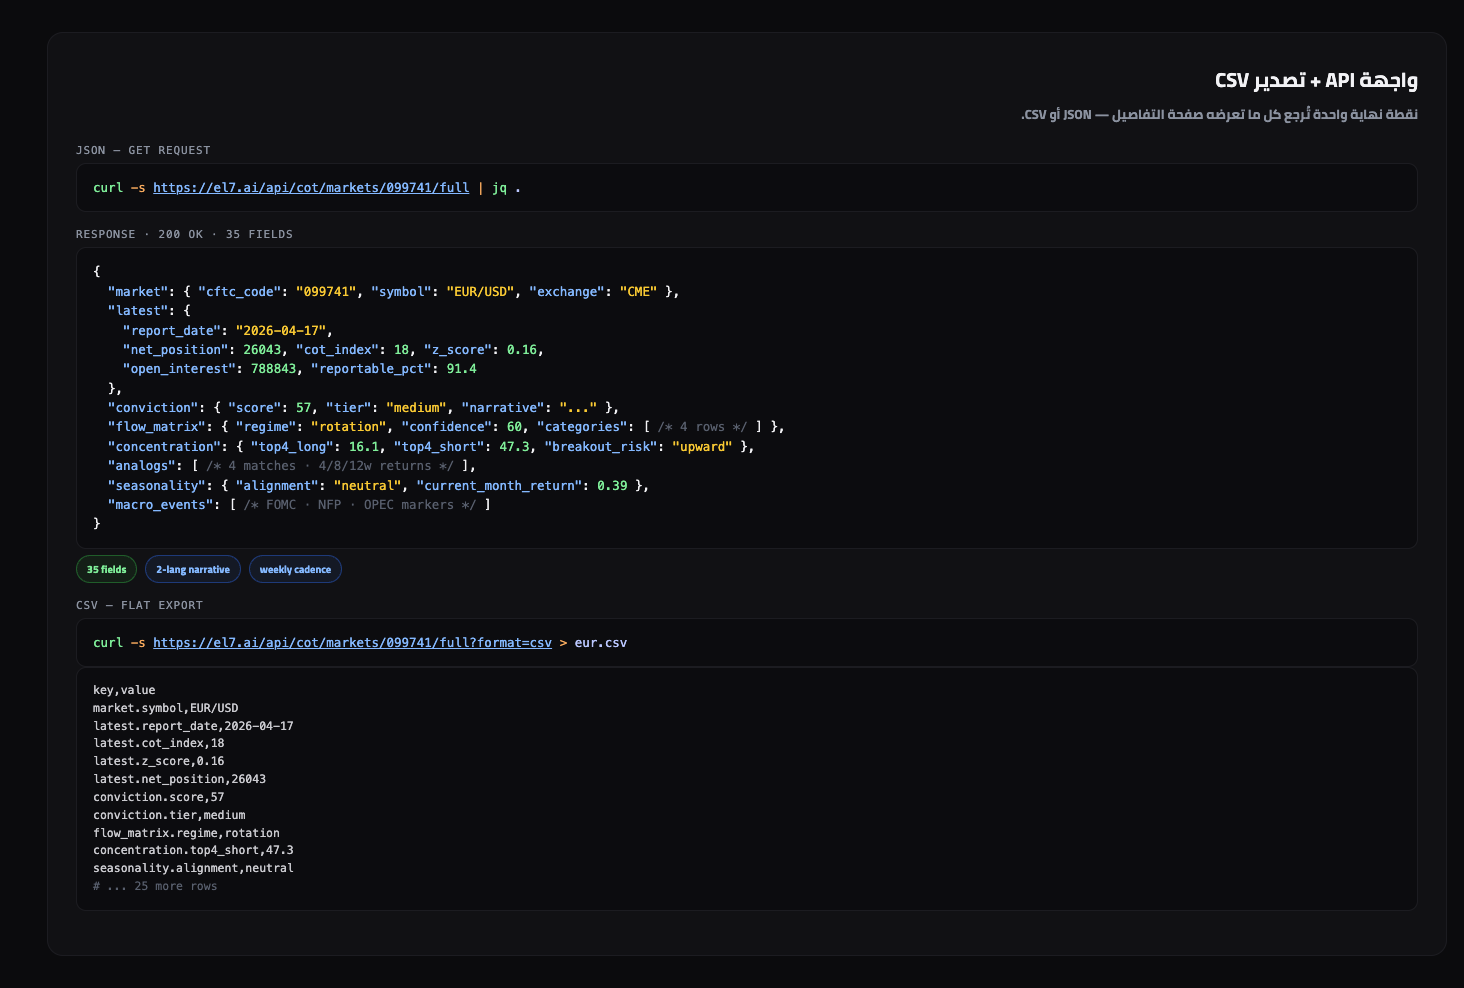Click the "2026-04-17" report_date value in JSON
Image resolution: width=1464 pixels, height=988 pixels.
[281, 331]
